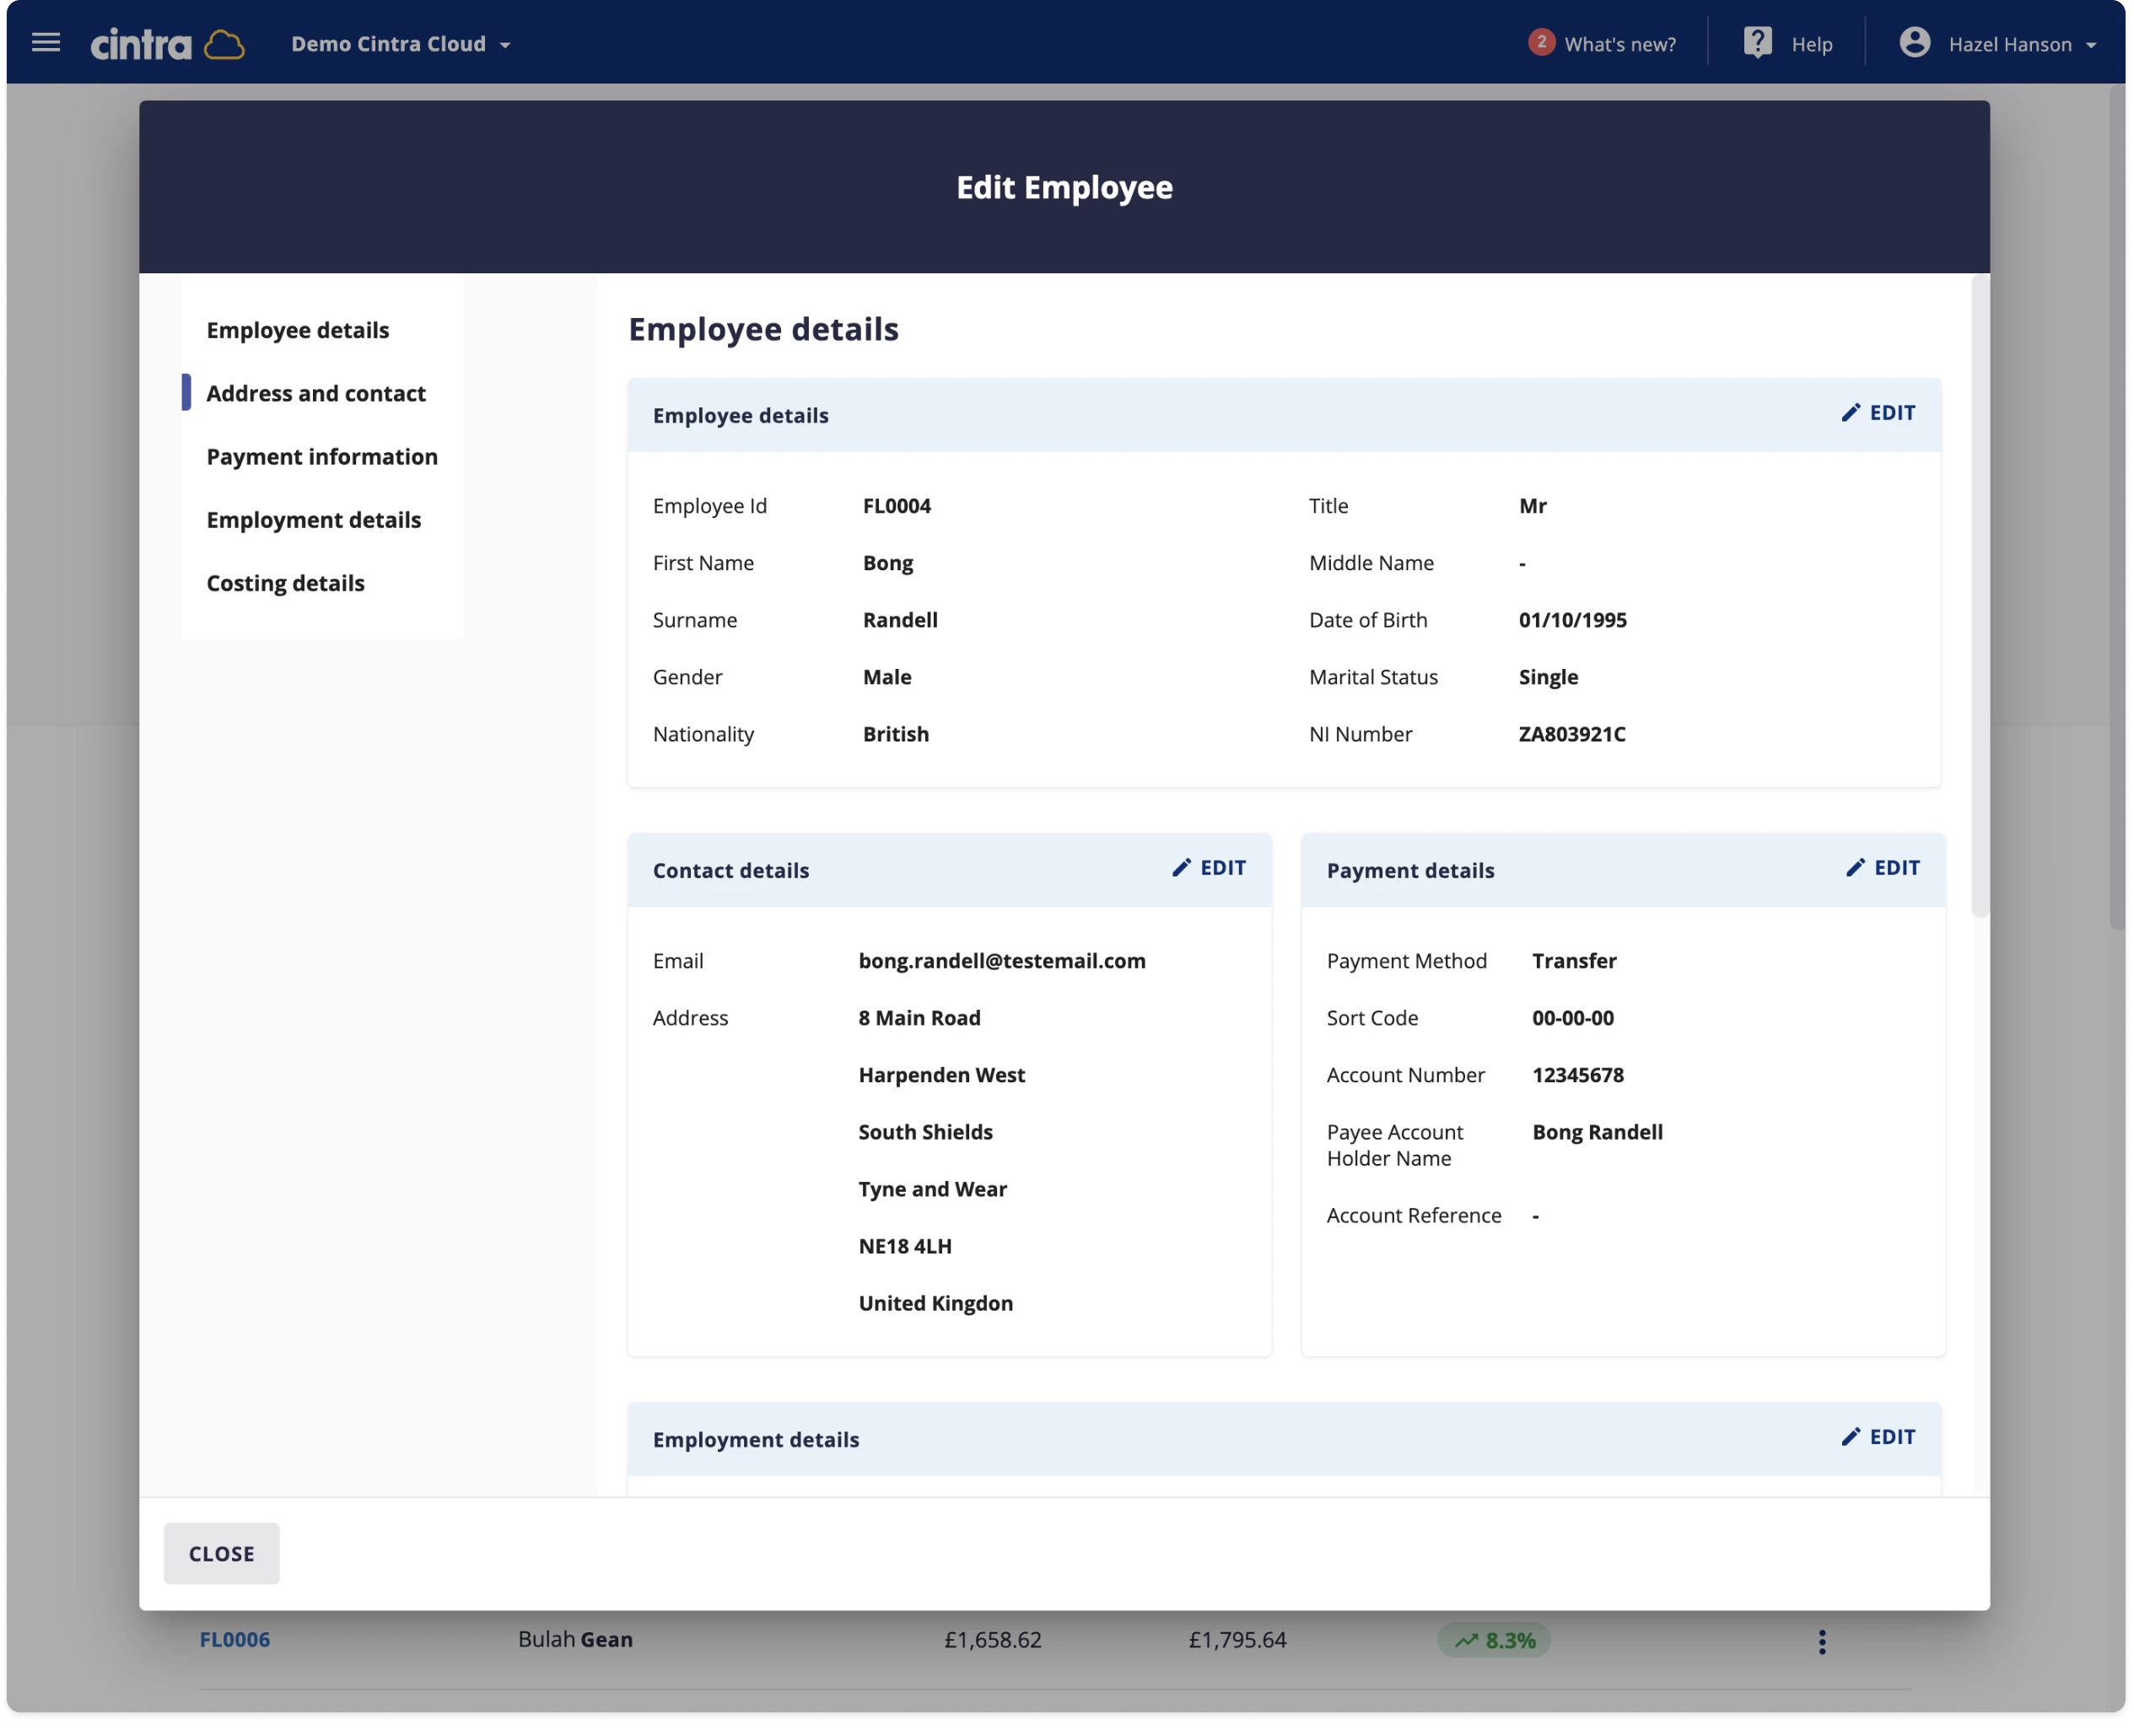This screenshot has width=2134, height=1736.
Task: Click the pencil icon on Employment details
Action: click(1851, 1437)
